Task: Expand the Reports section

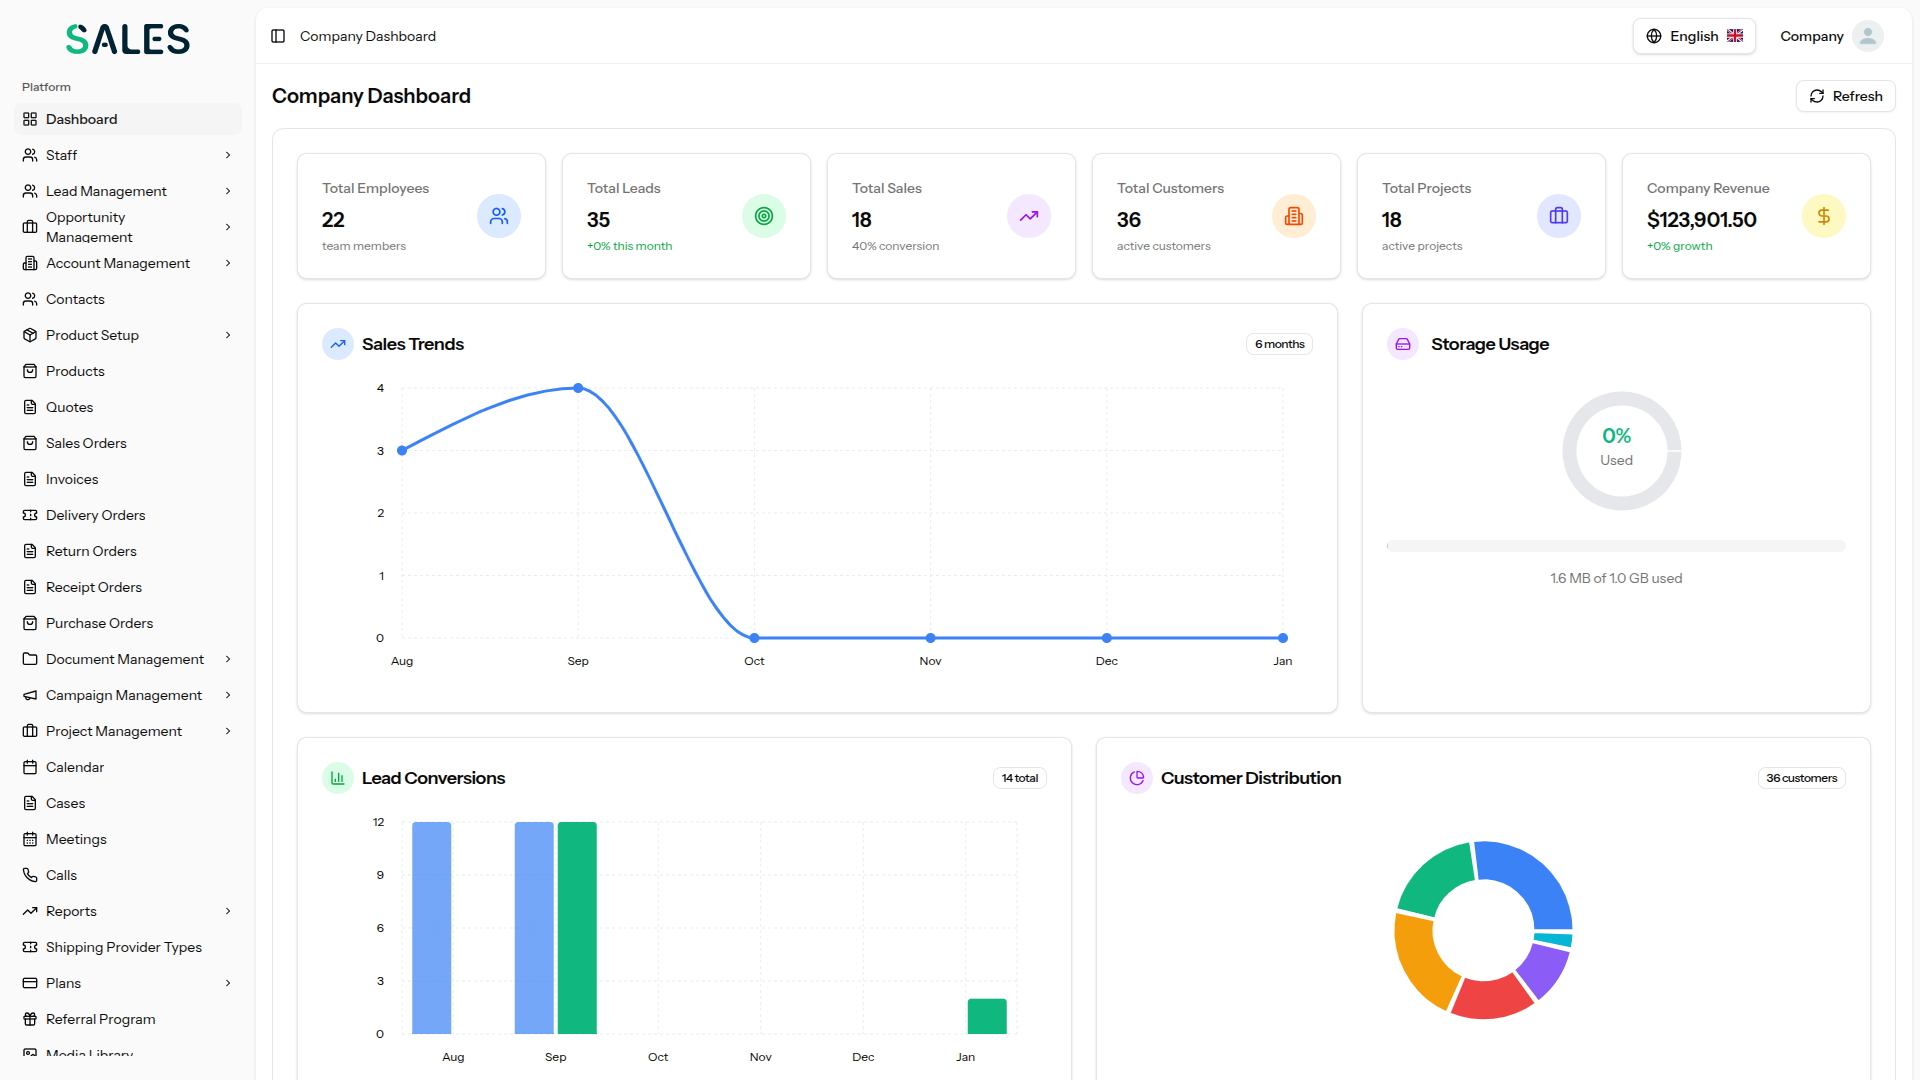Action: (x=228, y=911)
